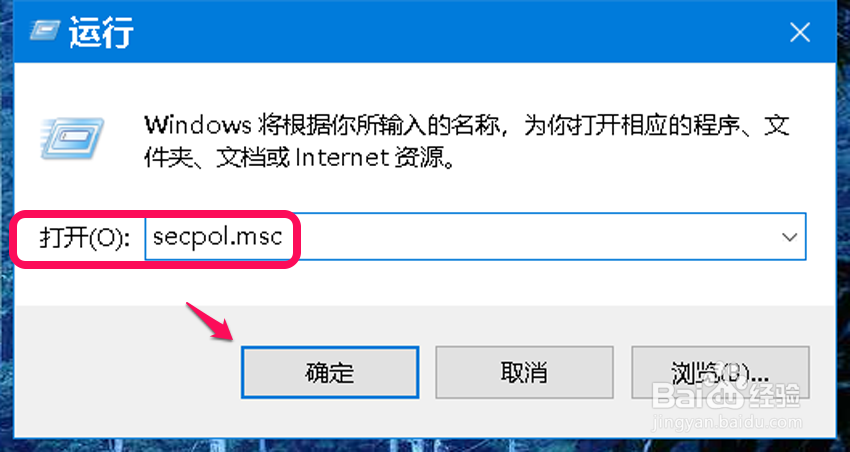Close the 运行 dialog with X
The image size is (850, 452).
(x=800, y=34)
